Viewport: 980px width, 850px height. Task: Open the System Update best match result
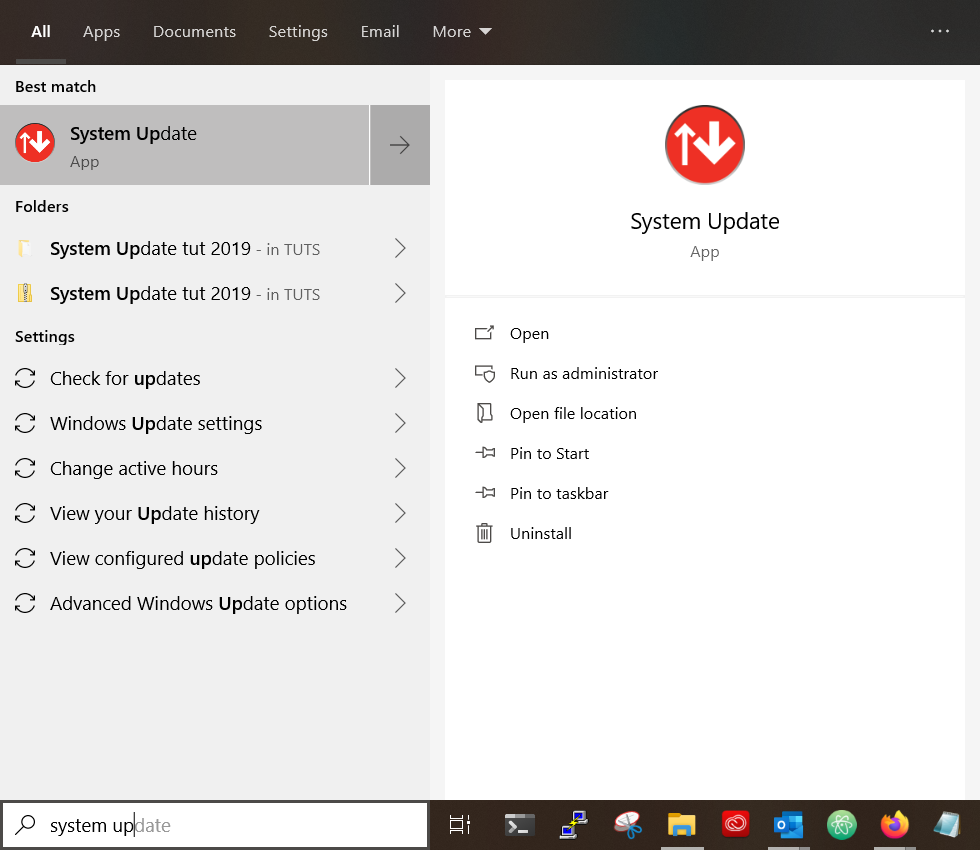tap(184, 145)
